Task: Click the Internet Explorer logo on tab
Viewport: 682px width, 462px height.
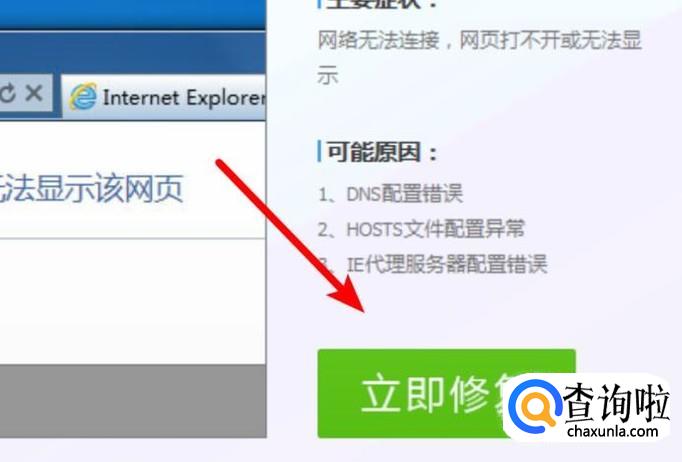Action: [83, 97]
